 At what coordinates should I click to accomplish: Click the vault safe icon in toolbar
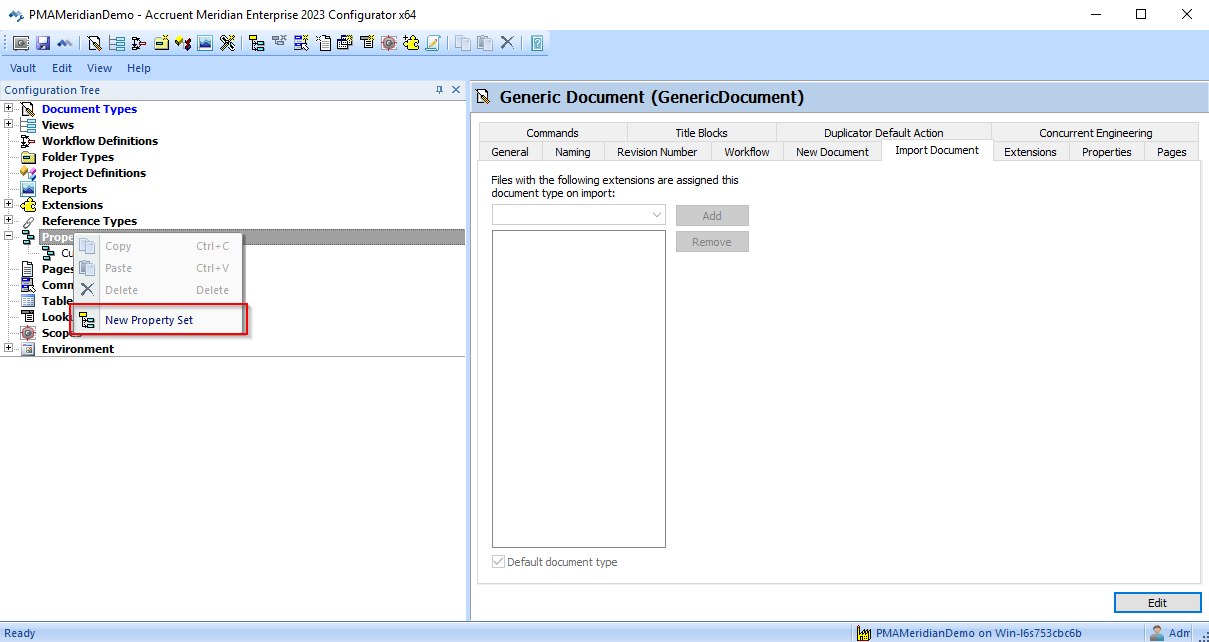tap(20, 43)
